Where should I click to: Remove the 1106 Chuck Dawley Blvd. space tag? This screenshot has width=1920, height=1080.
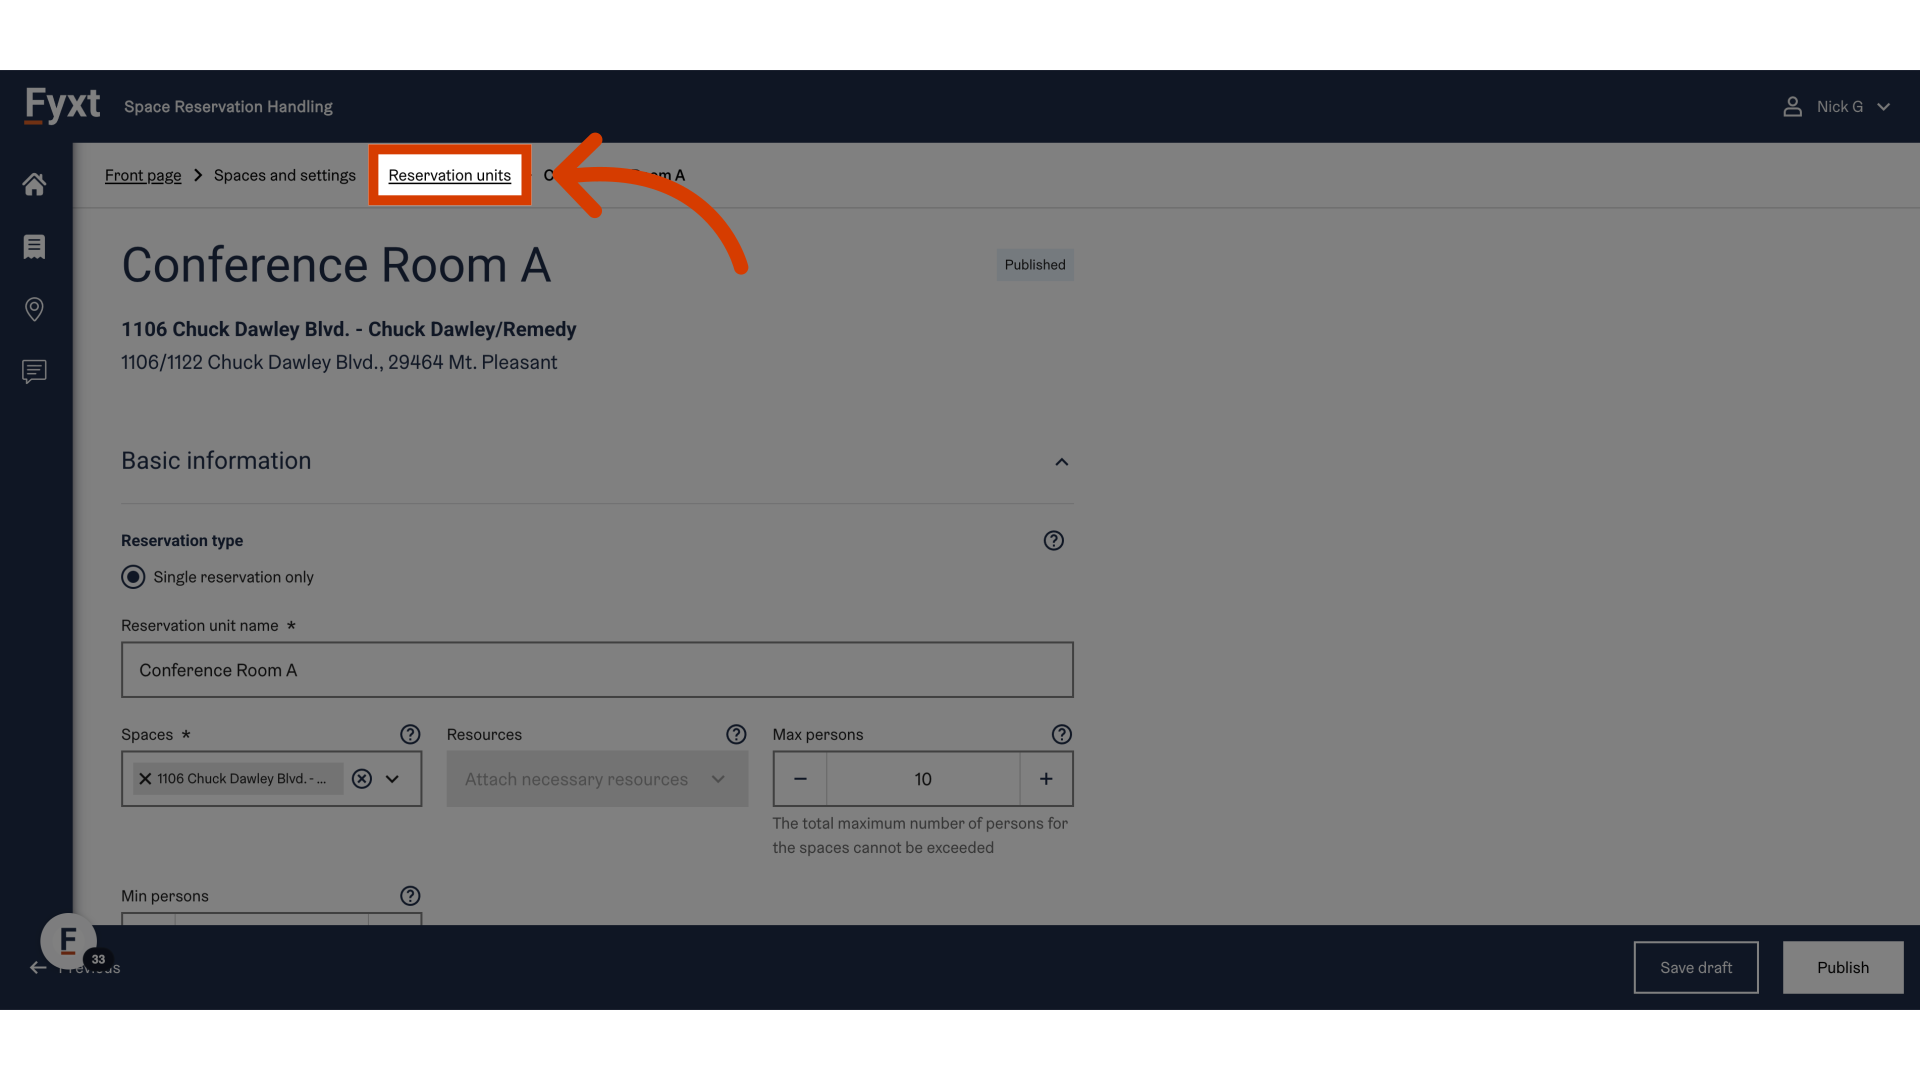click(x=145, y=779)
